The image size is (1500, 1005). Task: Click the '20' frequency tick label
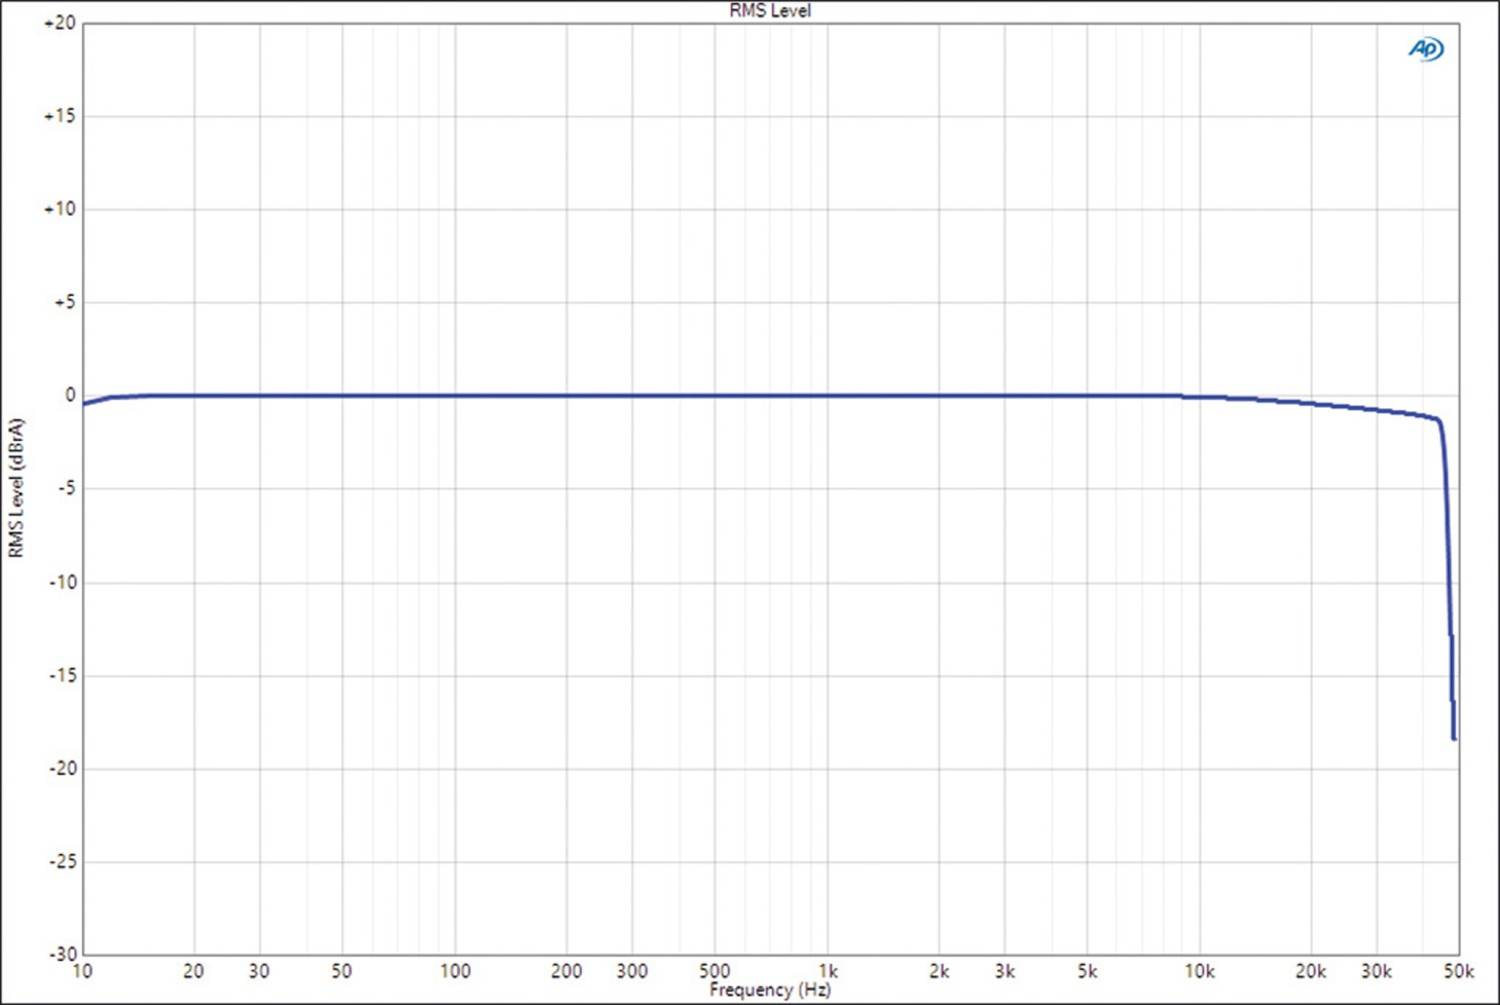click(x=194, y=970)
